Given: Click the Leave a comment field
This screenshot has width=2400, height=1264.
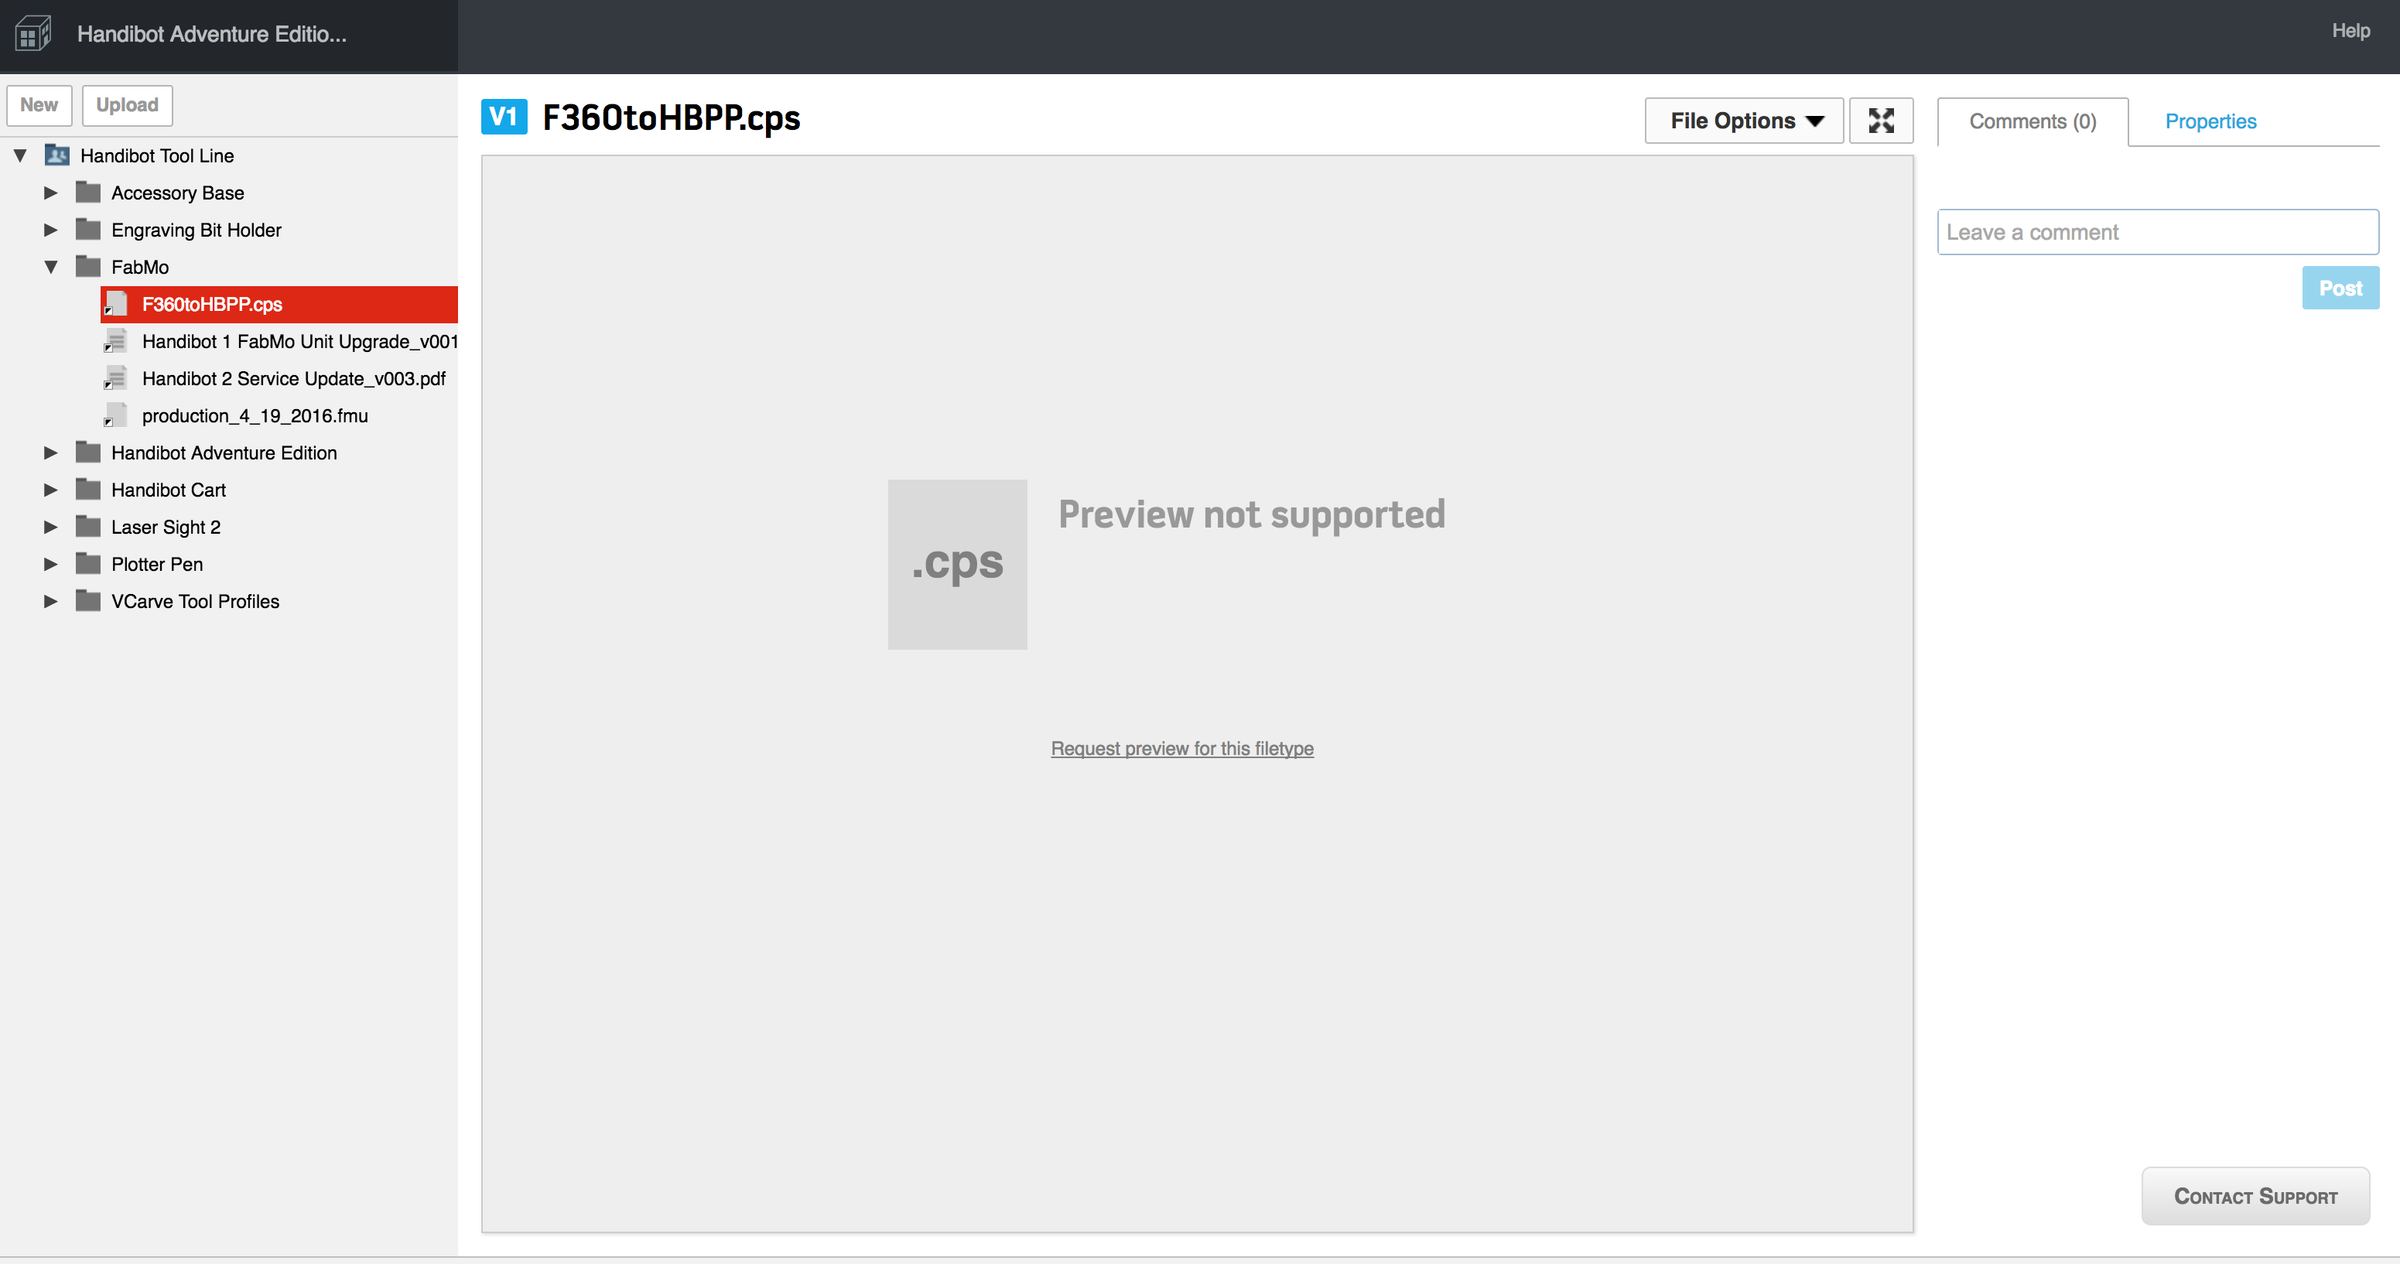Looking at the screenshot, I should coord(2157,232).
